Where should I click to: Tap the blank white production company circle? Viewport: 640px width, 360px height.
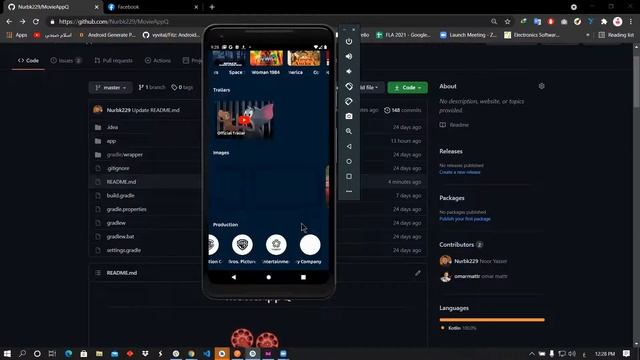tap(310, 245)
